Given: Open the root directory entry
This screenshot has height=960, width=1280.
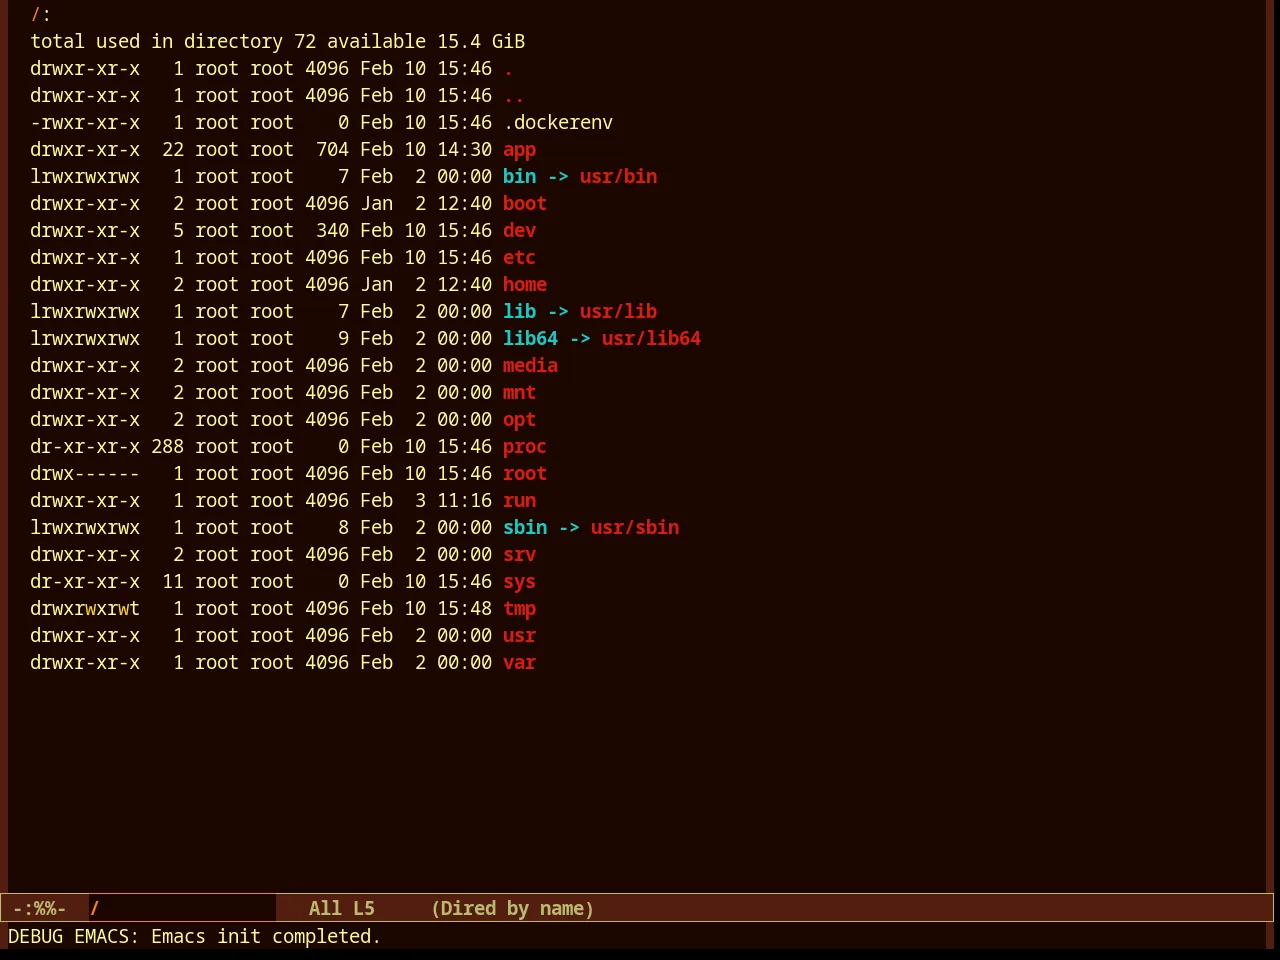Looking at the screenshot, I should pos(524,474).
